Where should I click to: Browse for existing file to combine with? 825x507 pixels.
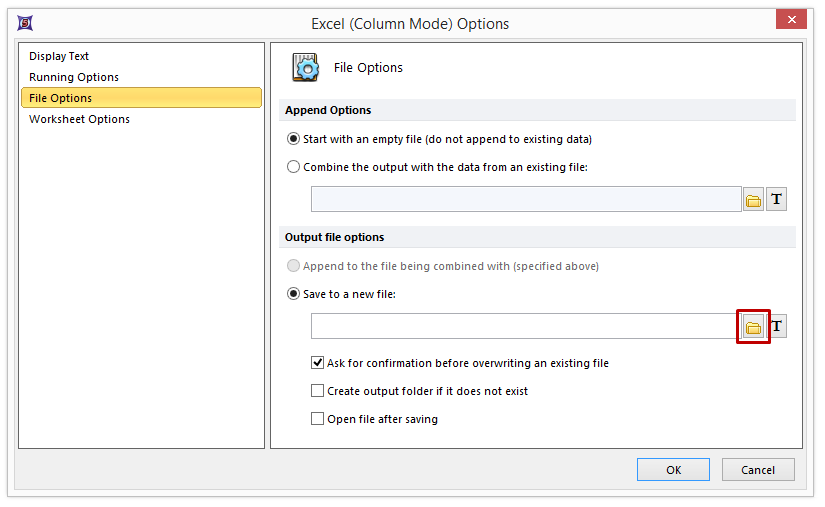pos(753,200)
